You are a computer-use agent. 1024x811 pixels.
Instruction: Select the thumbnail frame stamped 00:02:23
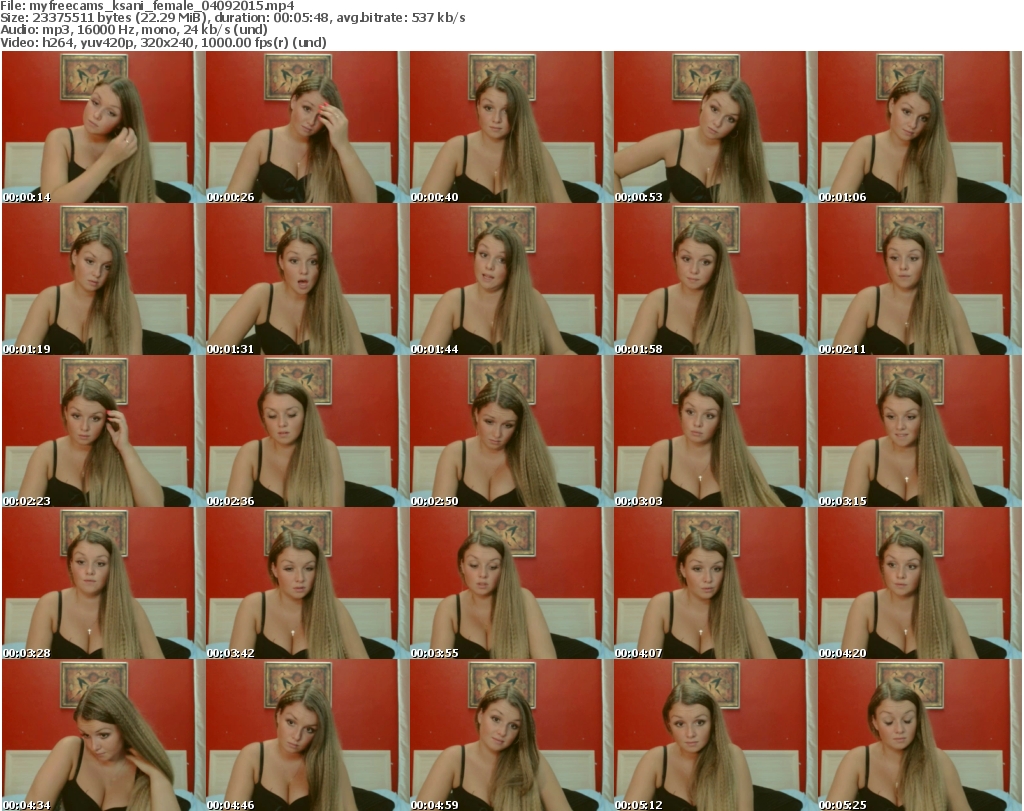pos(103,431)
